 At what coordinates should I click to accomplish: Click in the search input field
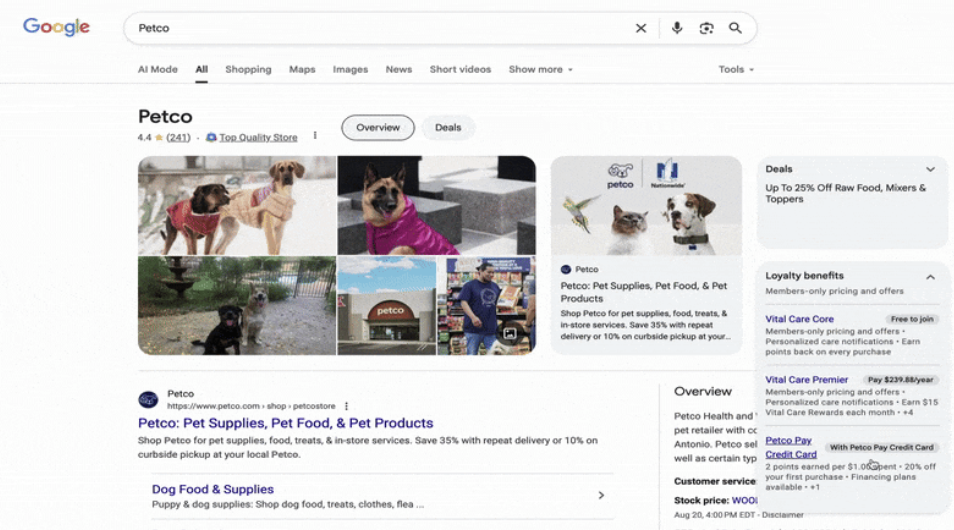[380, 28]
